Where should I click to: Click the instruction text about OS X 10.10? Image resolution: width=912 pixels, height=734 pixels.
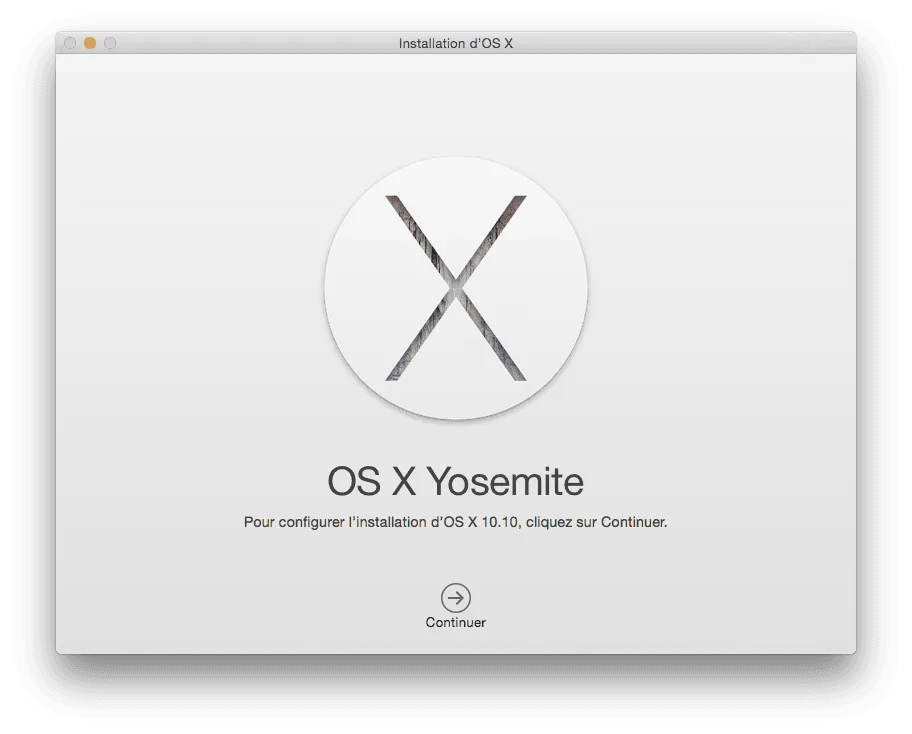click(x=456, y=521)
